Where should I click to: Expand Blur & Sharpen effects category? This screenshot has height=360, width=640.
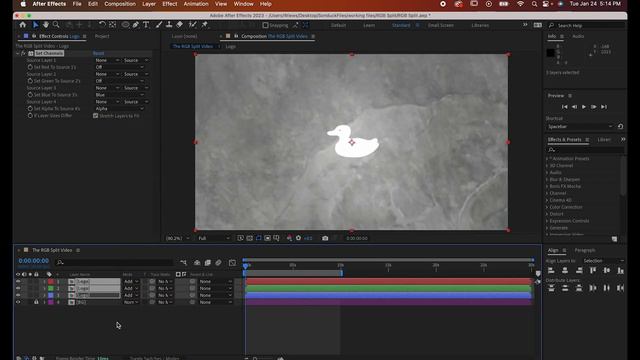(x=547, y=179)
